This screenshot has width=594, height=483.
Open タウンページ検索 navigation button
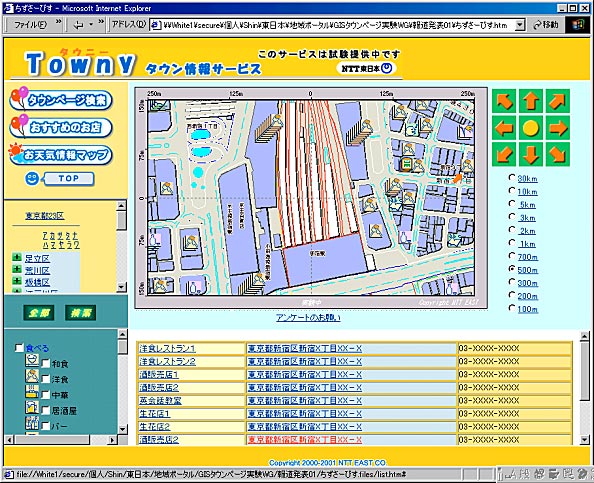point(61,99)
